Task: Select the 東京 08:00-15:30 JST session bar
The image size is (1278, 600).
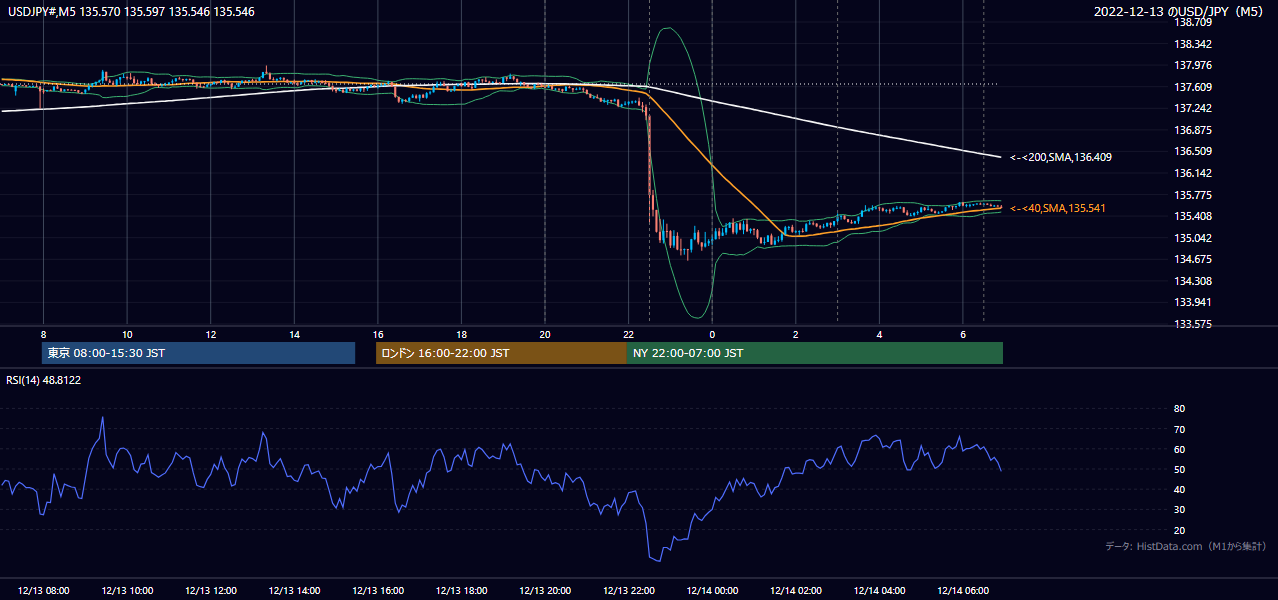Action: tap(198, 353)
